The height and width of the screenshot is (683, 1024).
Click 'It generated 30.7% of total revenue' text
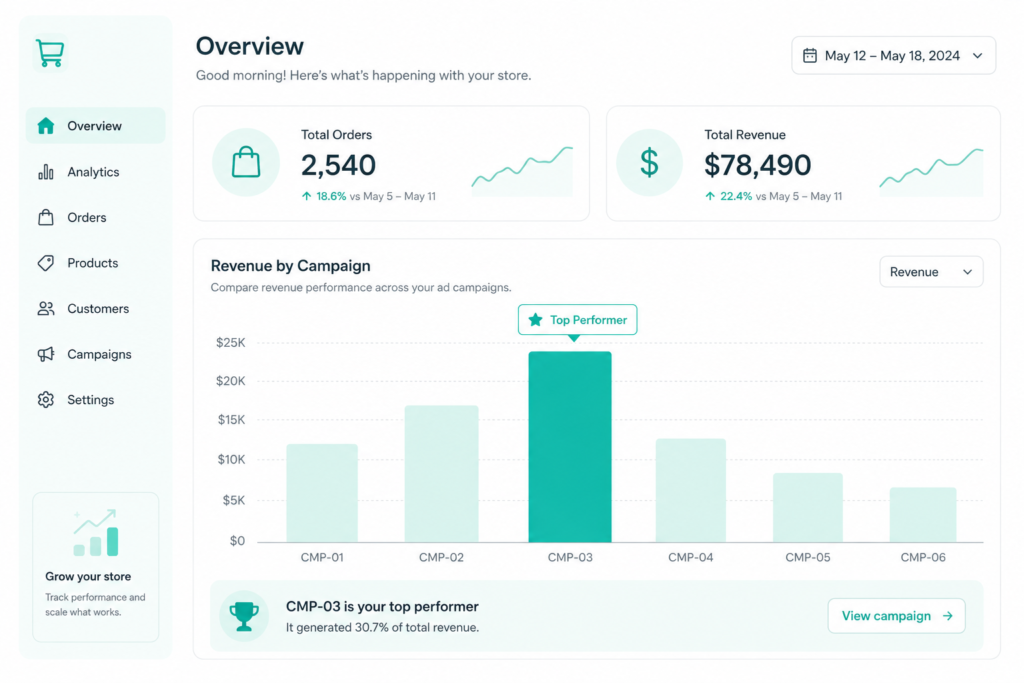[383, 627]
